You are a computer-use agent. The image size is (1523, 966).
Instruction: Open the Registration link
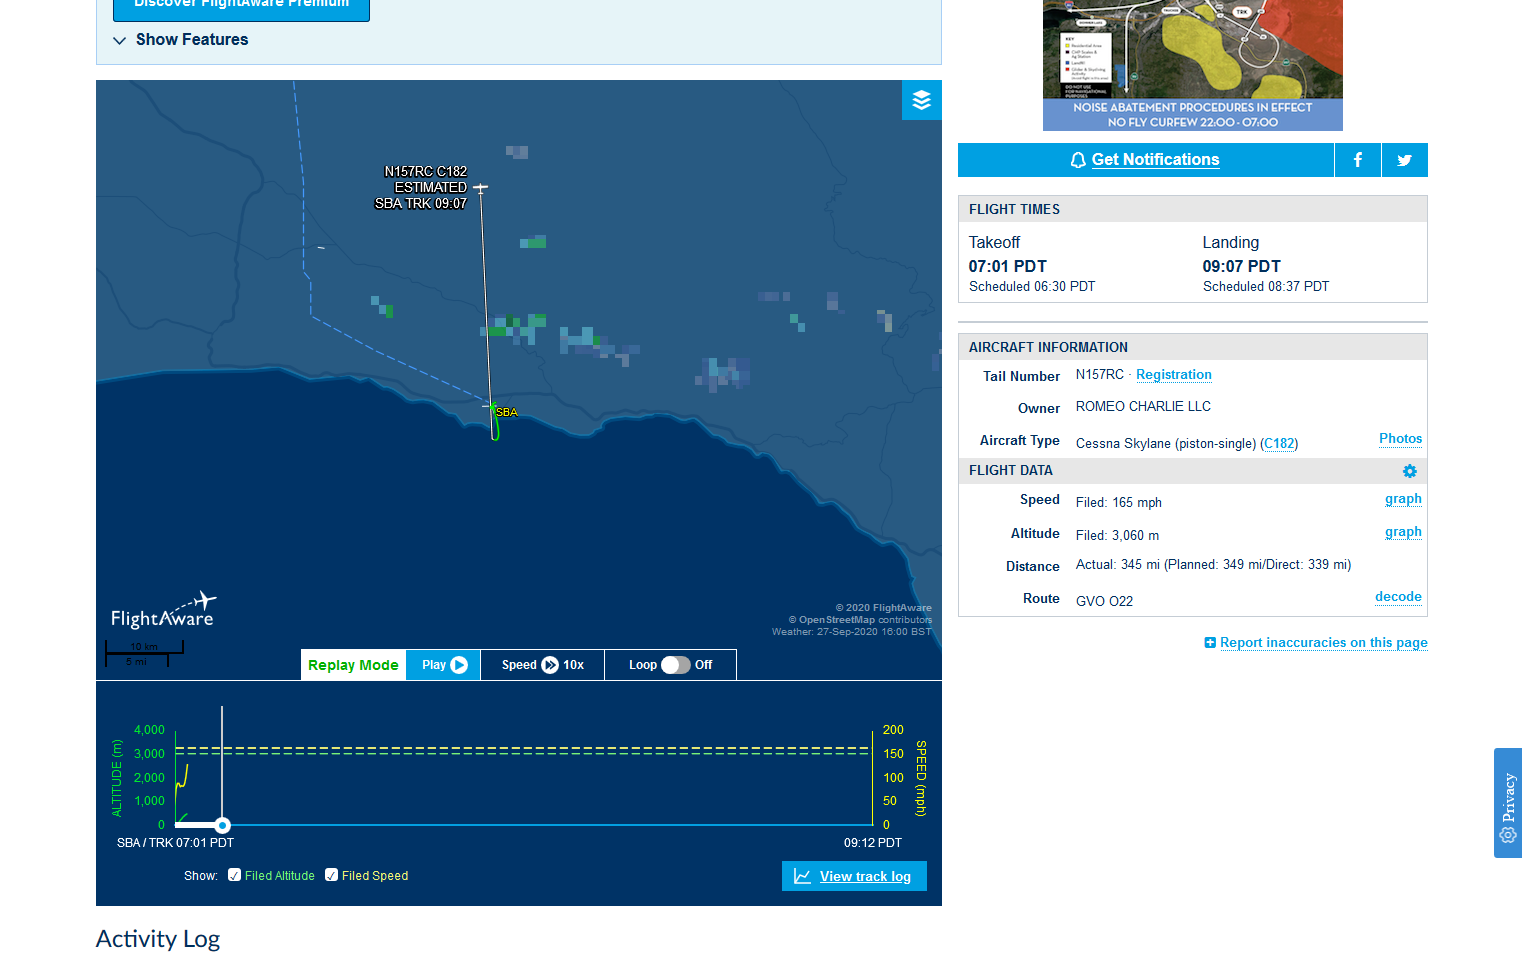tap(1174, 375)
